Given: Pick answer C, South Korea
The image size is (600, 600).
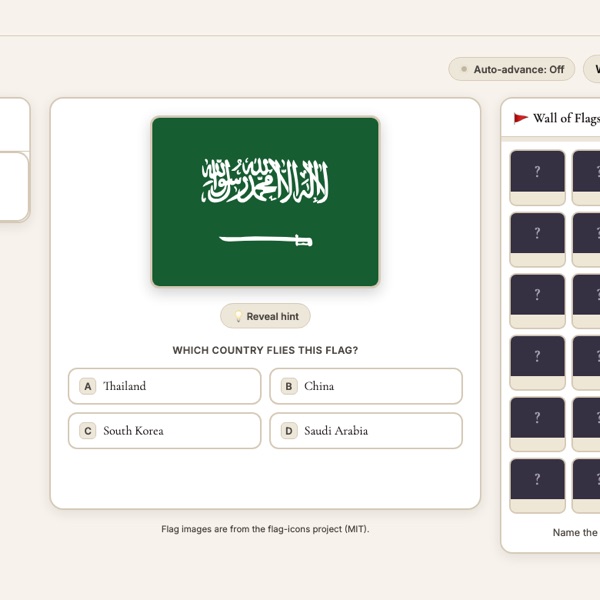Looking at the screenshot, I should coord(165,430).
